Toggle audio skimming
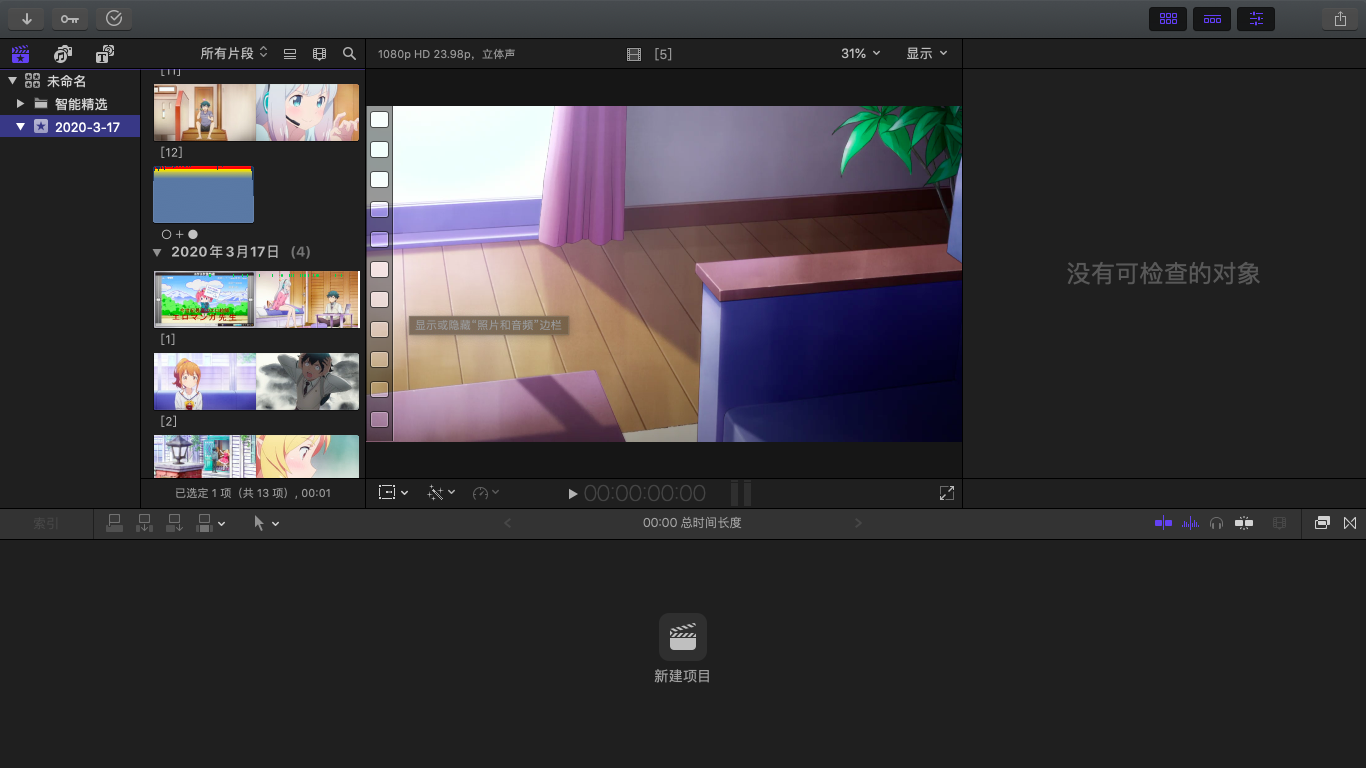Image resolution: width=1366 pixels, height=768 pixels. click(1190, 523)
